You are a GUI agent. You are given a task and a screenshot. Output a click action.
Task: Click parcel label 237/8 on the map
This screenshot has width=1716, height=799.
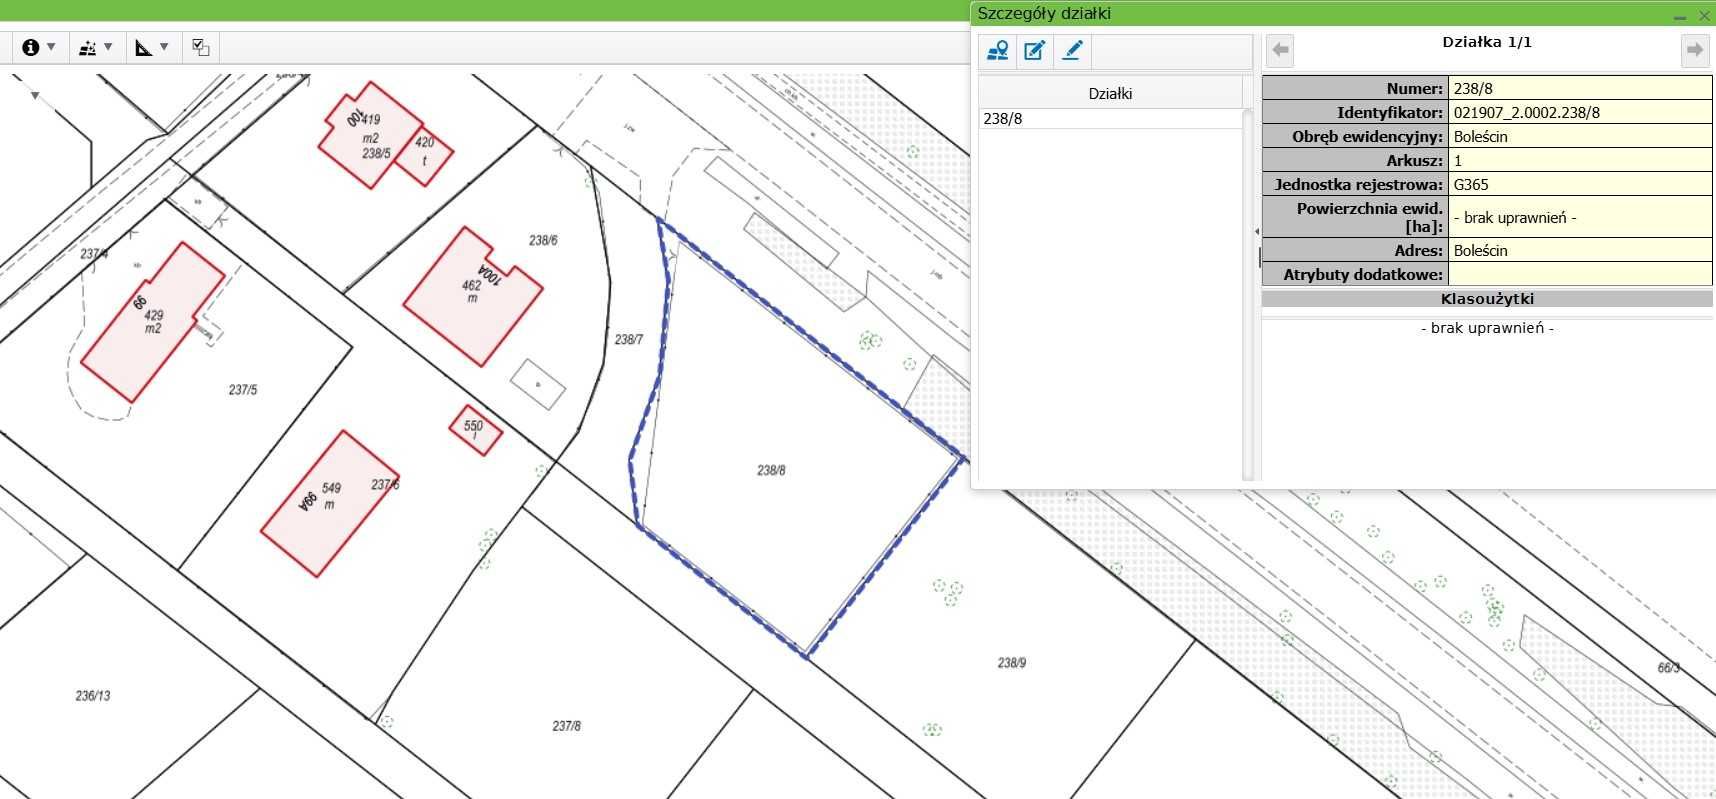566,725
